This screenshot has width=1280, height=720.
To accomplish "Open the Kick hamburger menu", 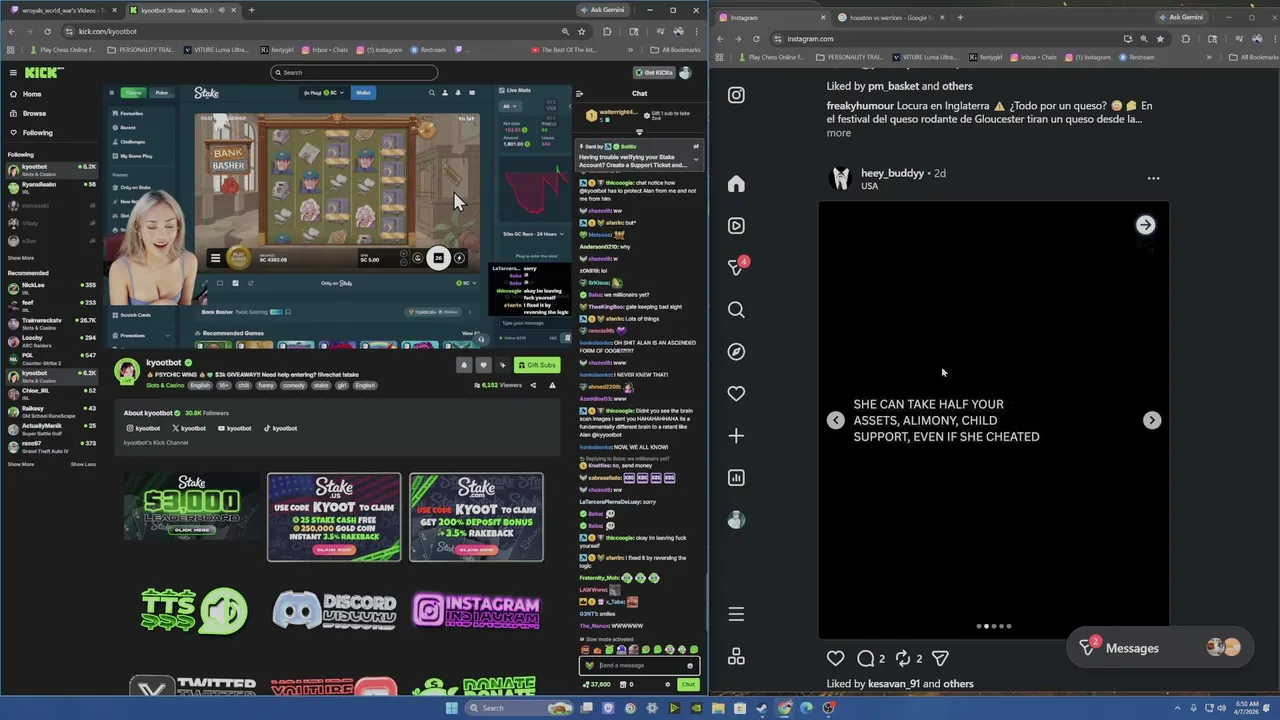I will [13, 73].
